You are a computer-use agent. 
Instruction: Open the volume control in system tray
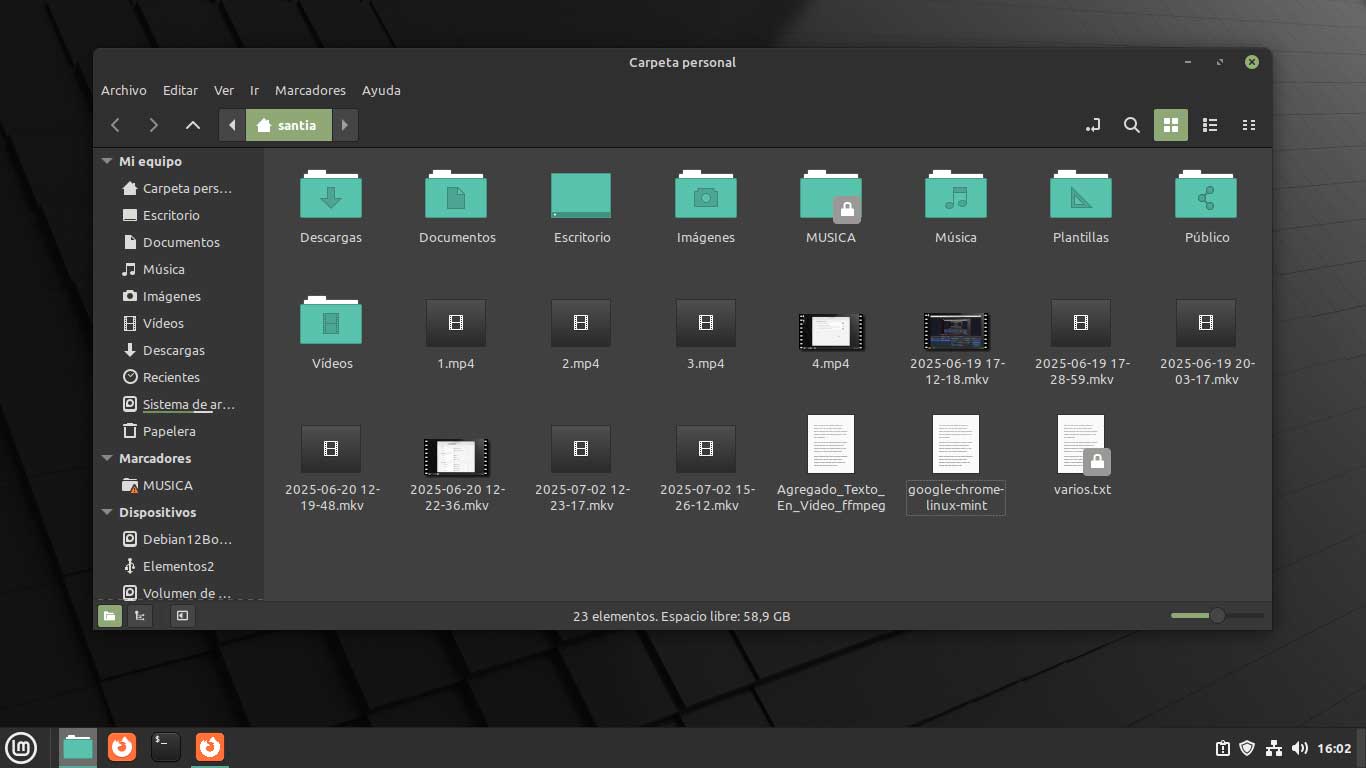1300,747
